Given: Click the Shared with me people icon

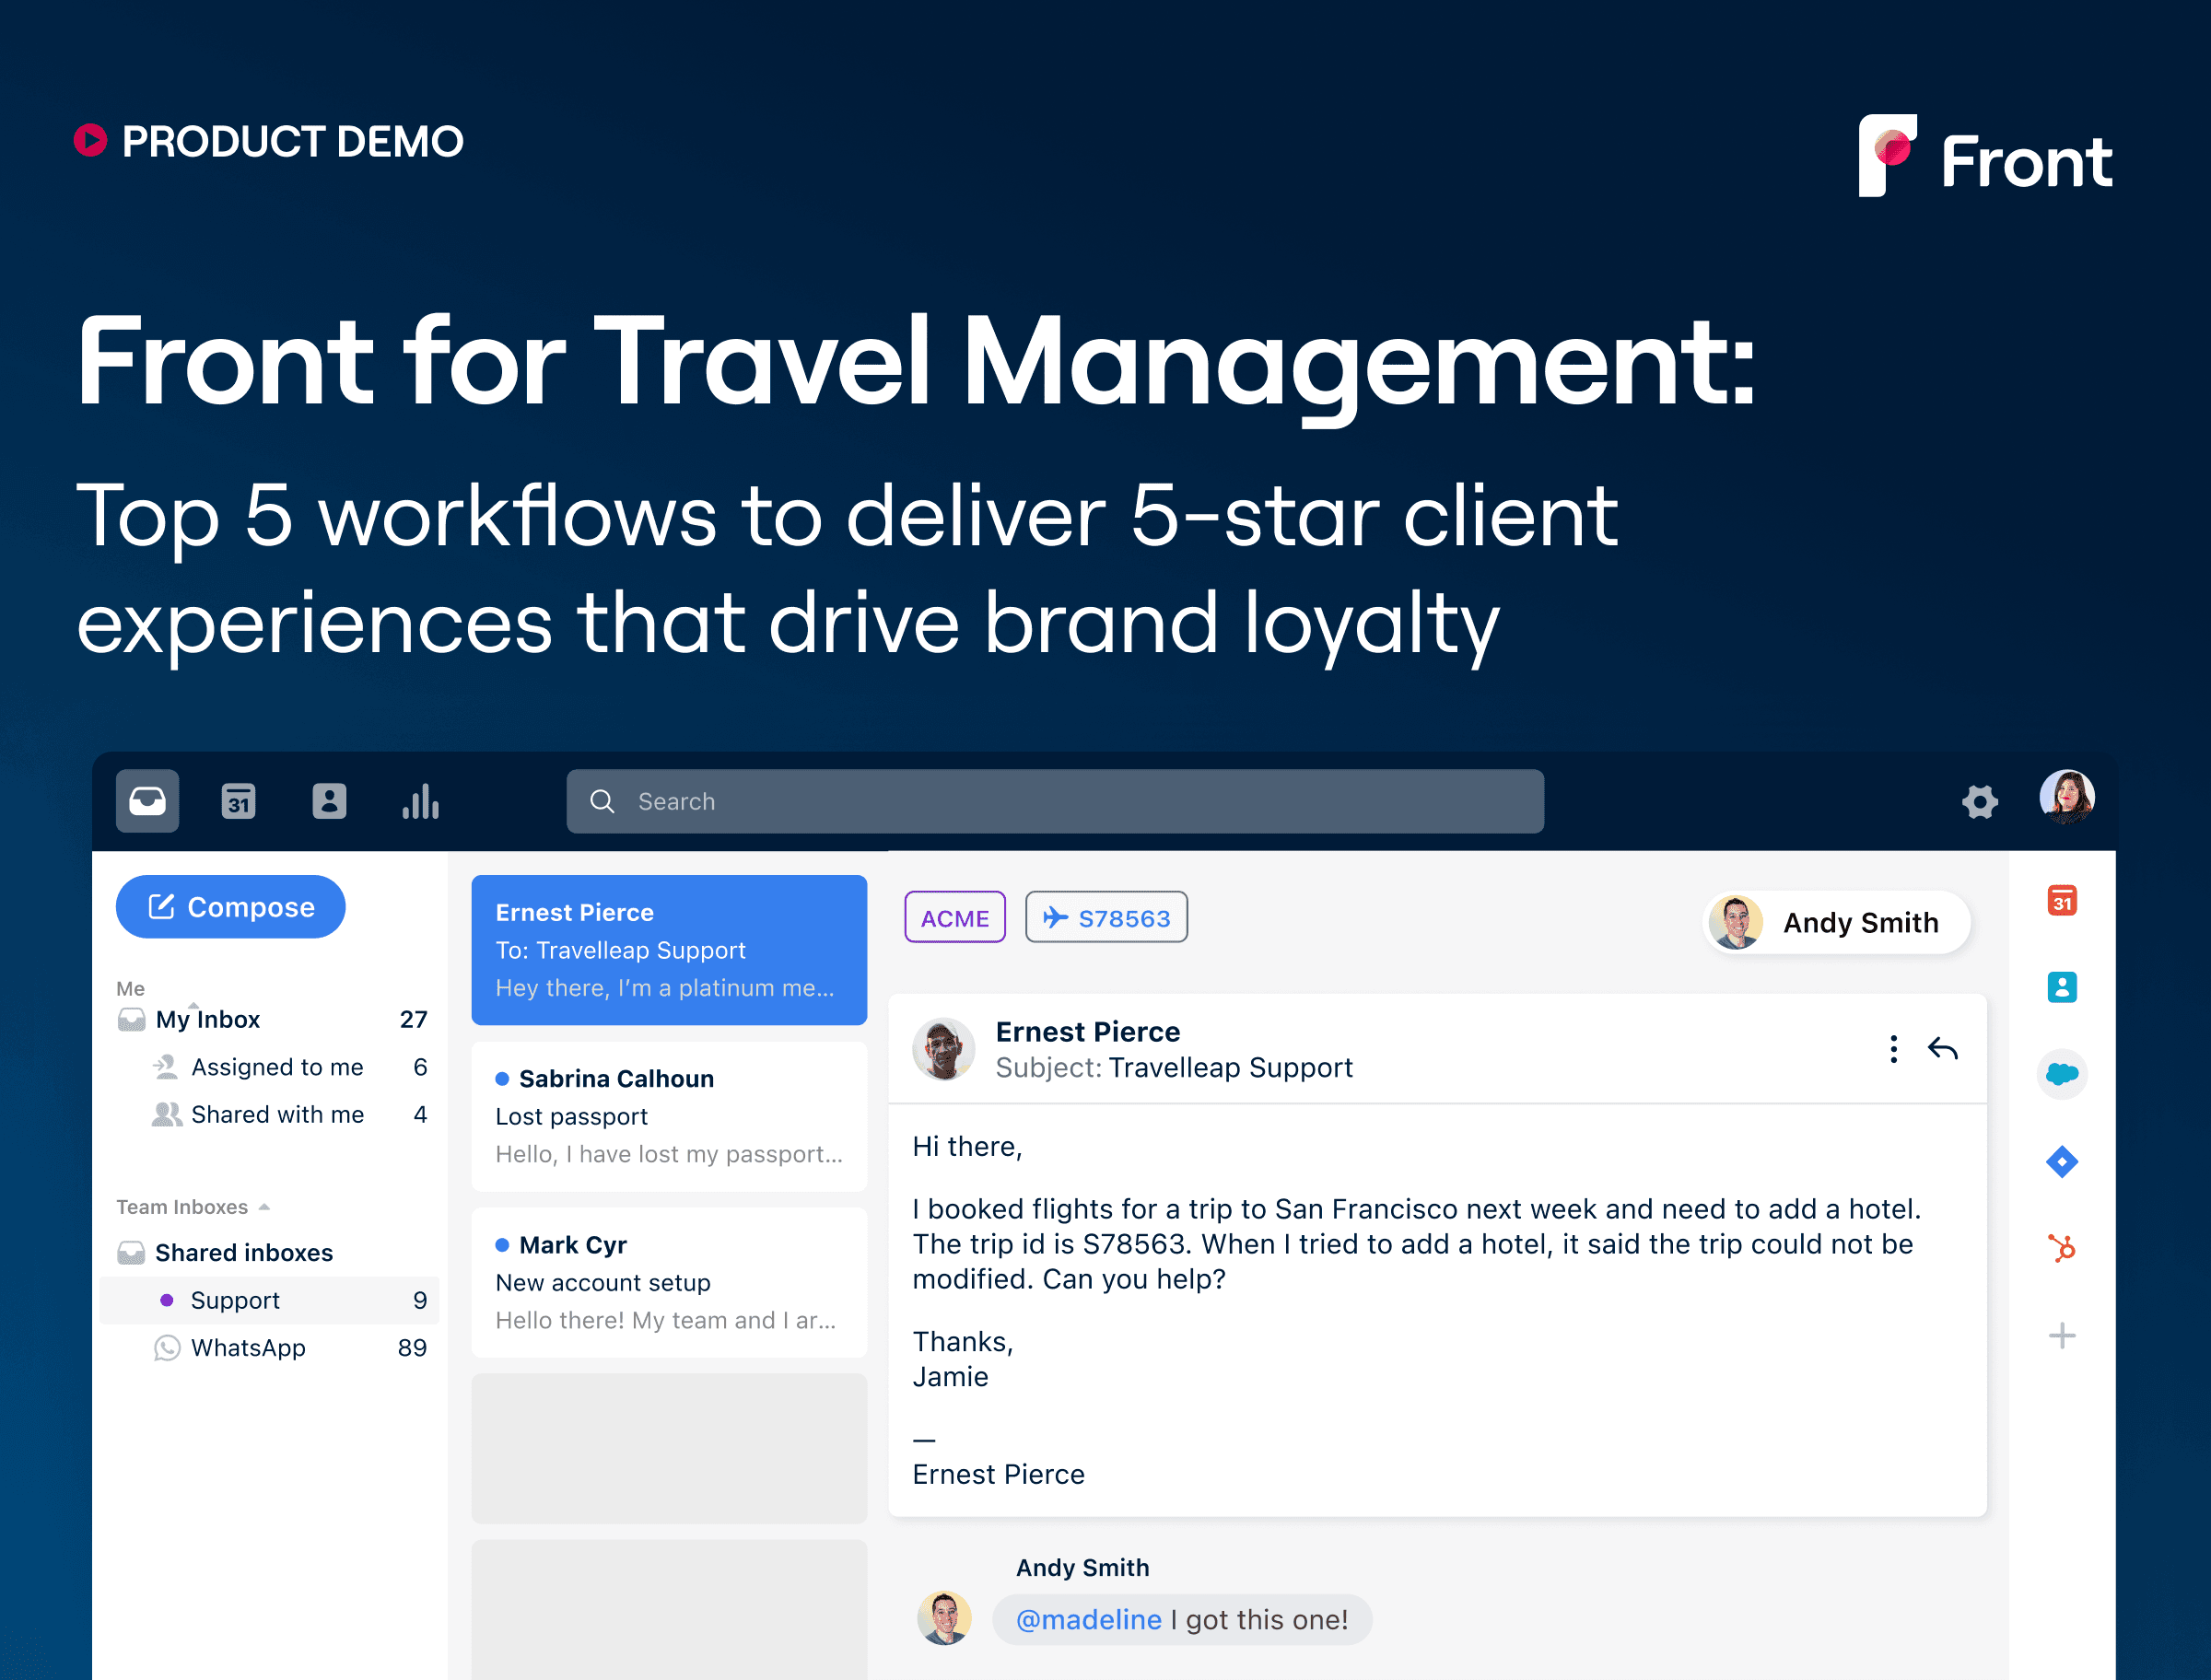Looking at the screenshot, I should pos(167,1114).
